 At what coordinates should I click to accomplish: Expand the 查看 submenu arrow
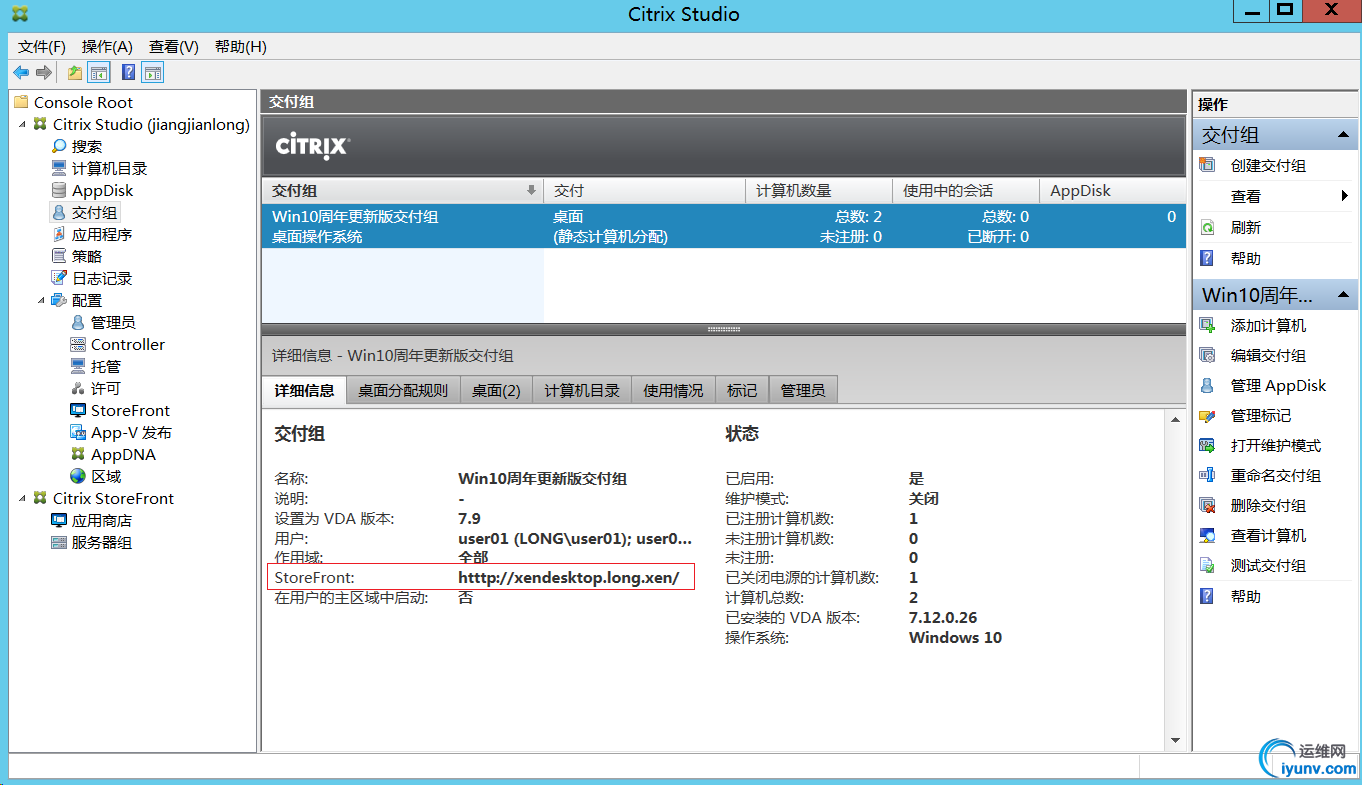click(1345, 197)
